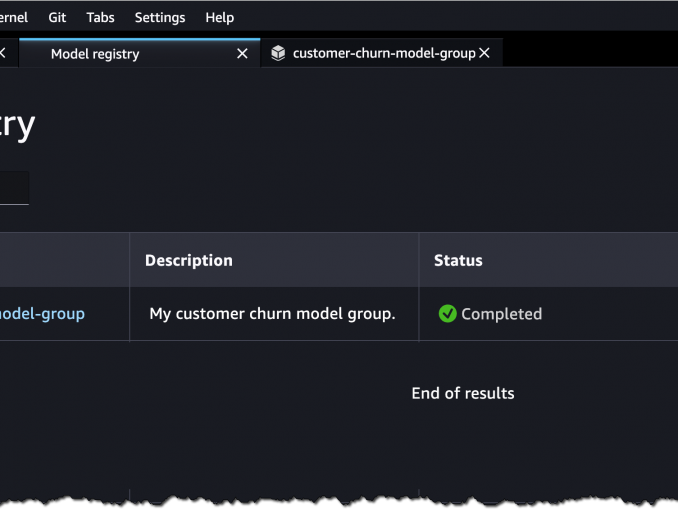
Task: Click the cube icon on customer-churn-model-group tab
Action: coord(278,54)
